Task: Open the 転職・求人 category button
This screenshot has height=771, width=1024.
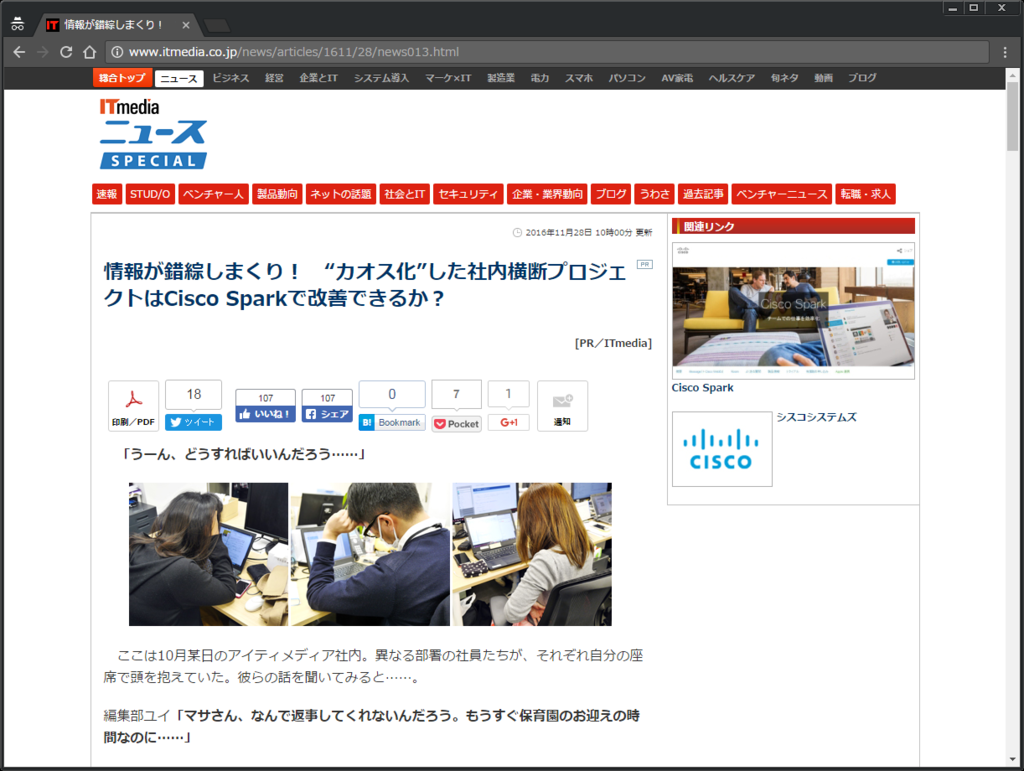Action: [865, 194]
